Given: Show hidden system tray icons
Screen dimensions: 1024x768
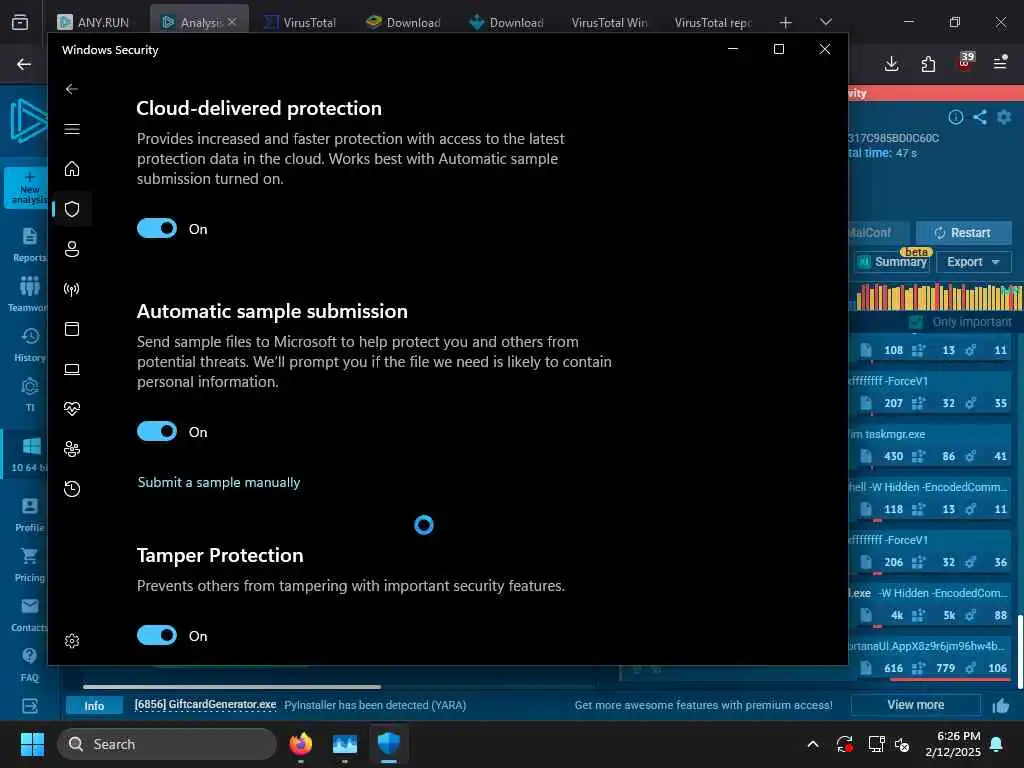Looking at the screenshot, I should [813, 744].
